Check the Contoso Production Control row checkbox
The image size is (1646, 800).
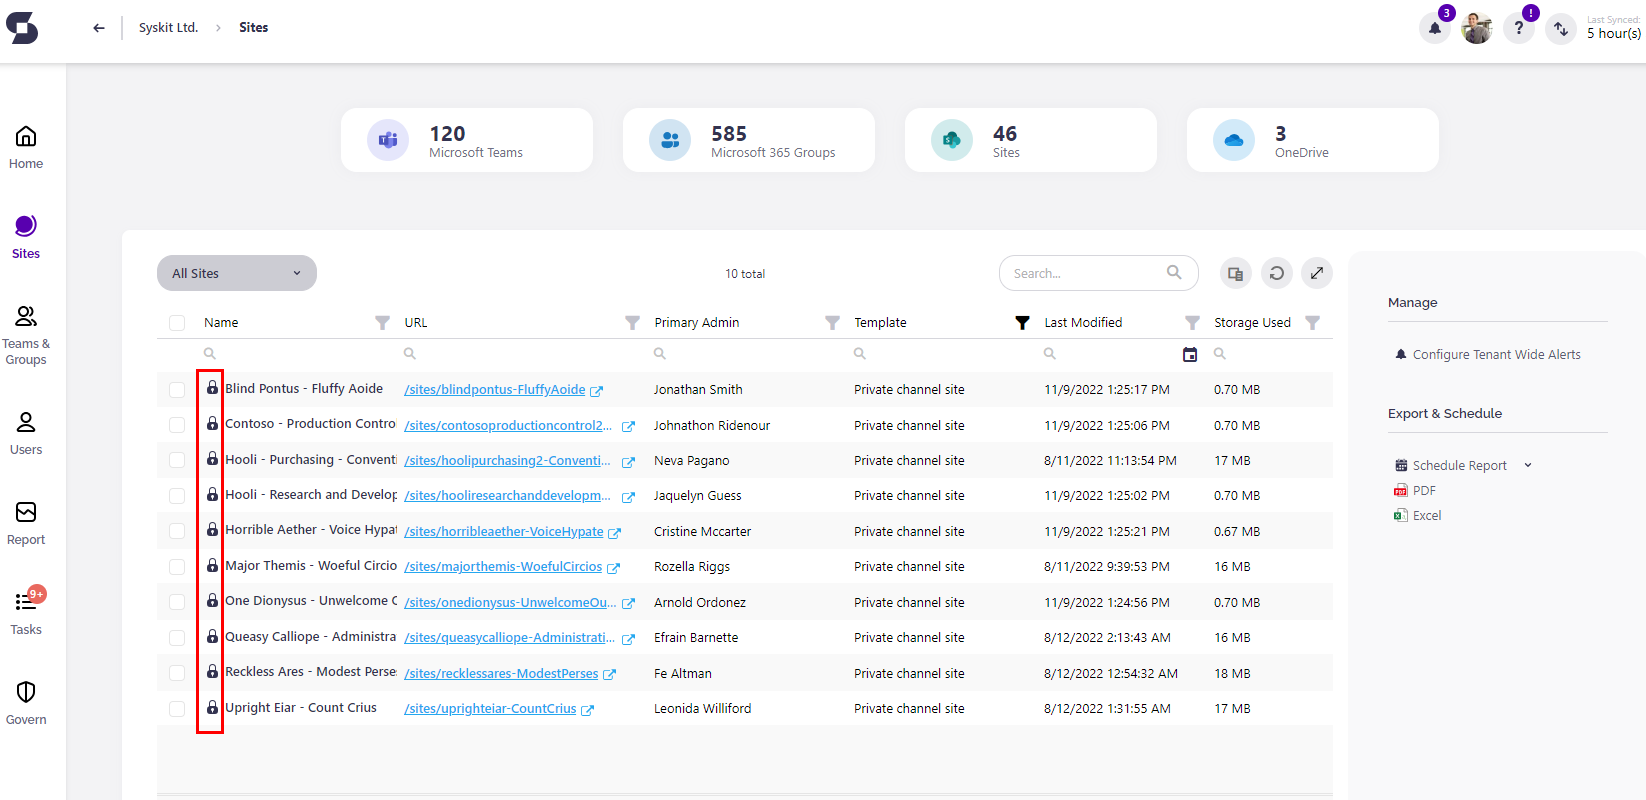(177, 425)
